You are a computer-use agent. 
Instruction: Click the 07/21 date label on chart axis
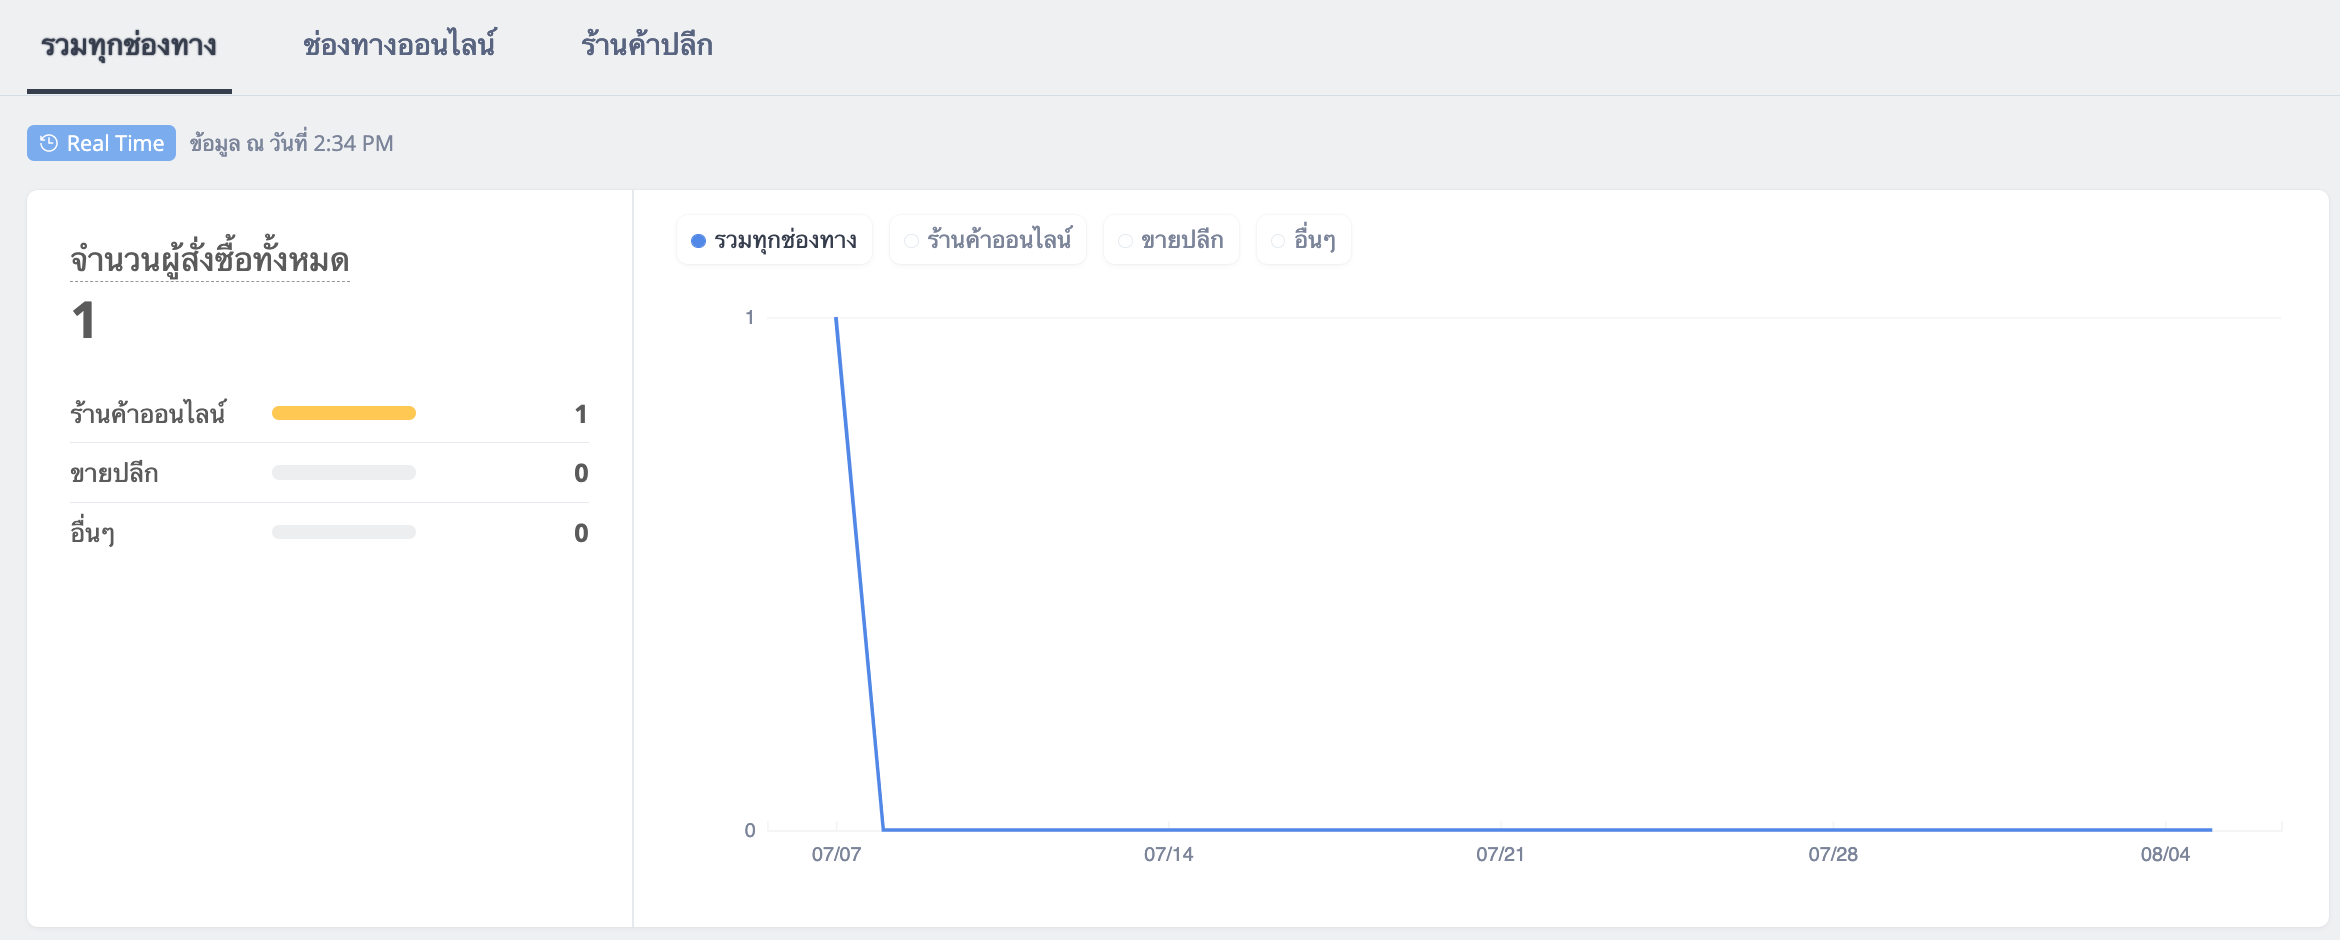click(x=1500, y=855)
